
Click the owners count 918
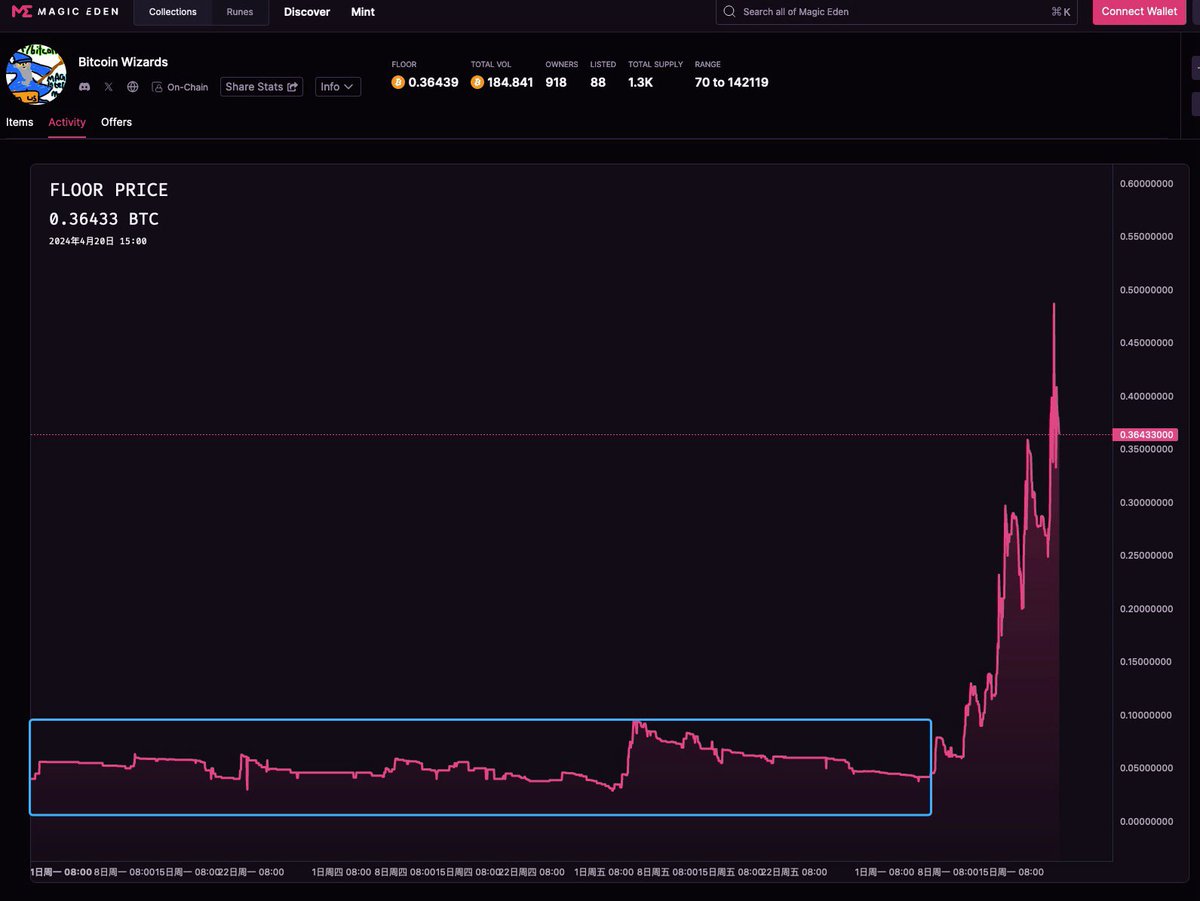556,82
